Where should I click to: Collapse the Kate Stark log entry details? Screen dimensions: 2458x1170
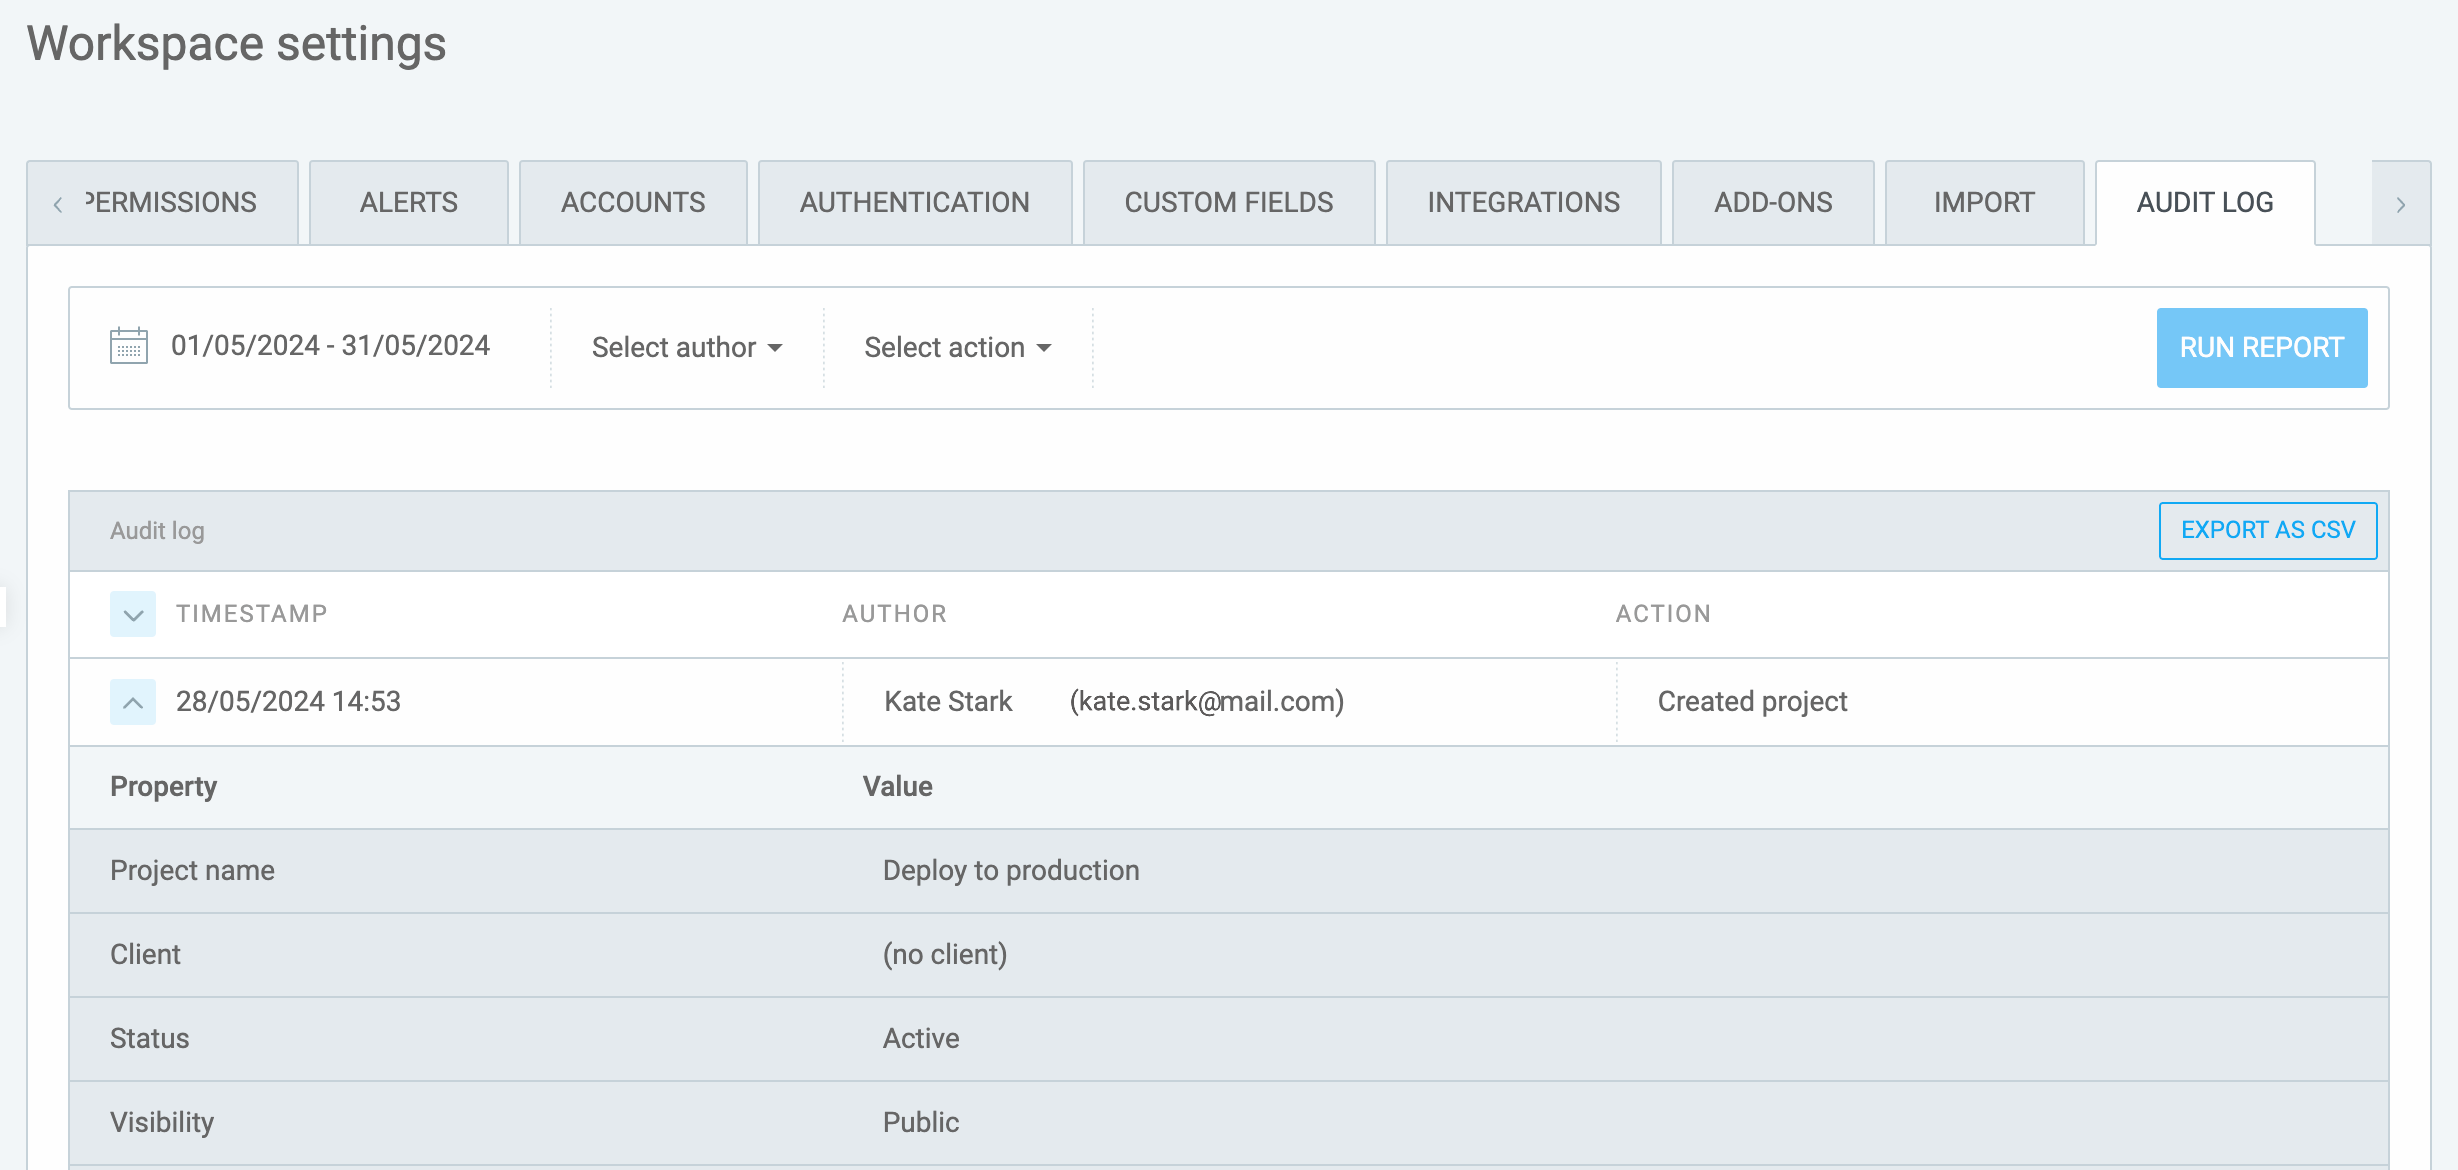(x=131, y=701)
